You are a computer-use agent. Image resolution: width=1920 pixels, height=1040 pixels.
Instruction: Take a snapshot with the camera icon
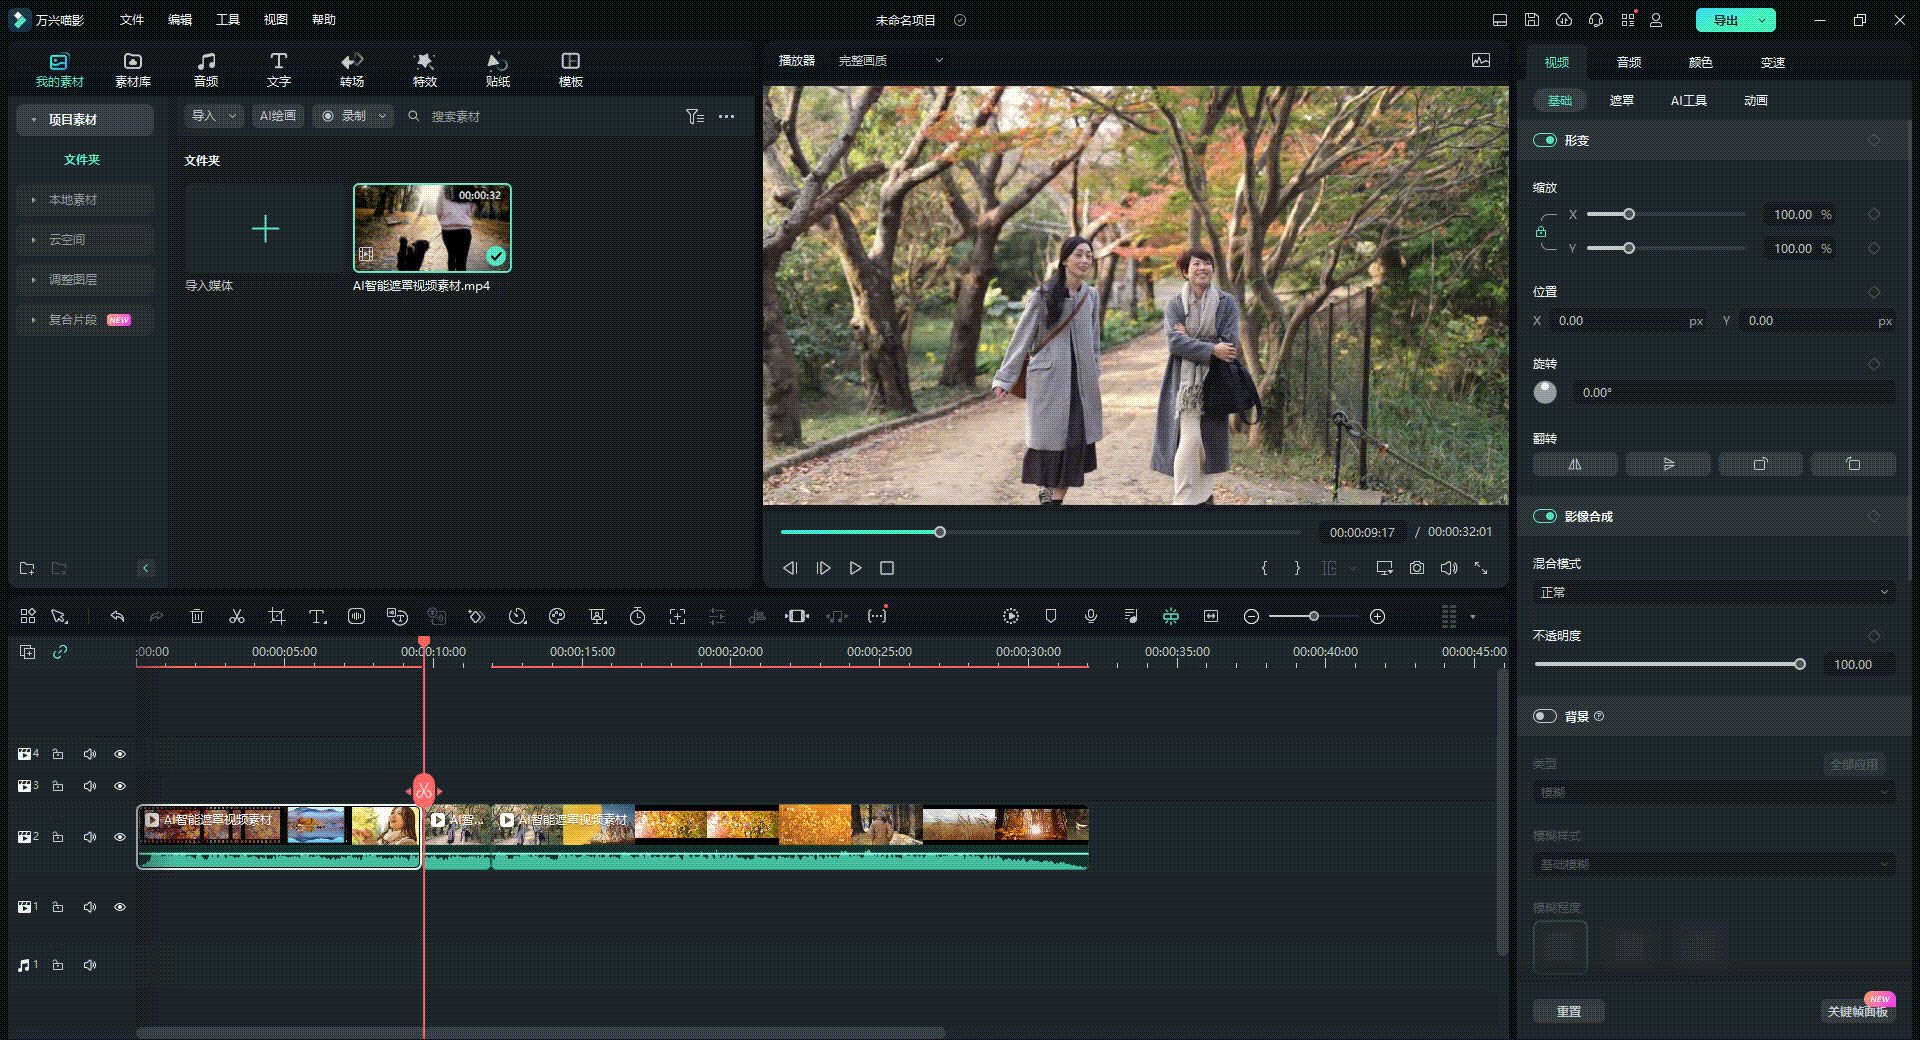click(1417, 568)
